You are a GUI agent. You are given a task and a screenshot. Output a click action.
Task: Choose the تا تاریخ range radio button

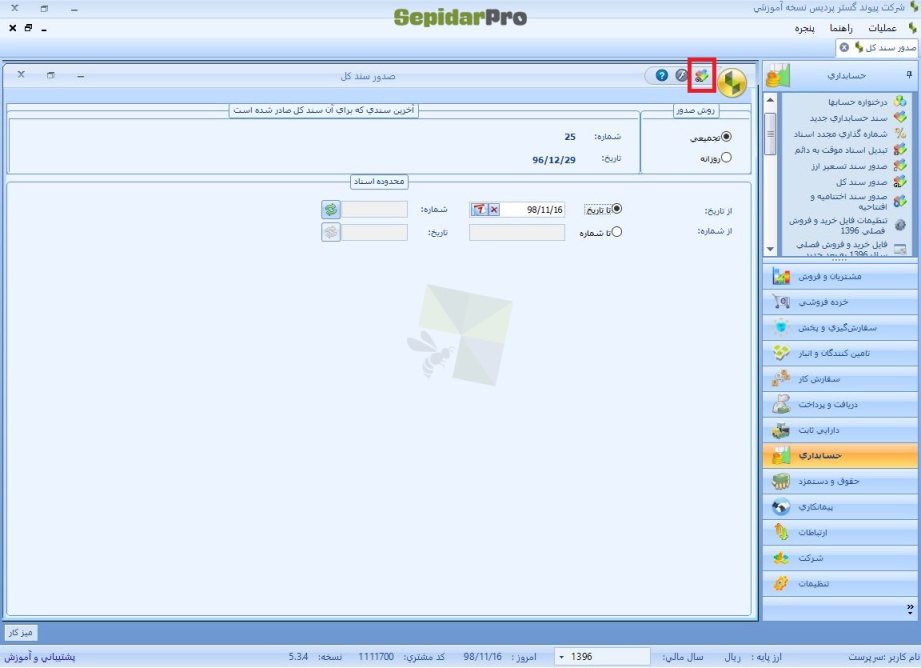tap(617, 209)
